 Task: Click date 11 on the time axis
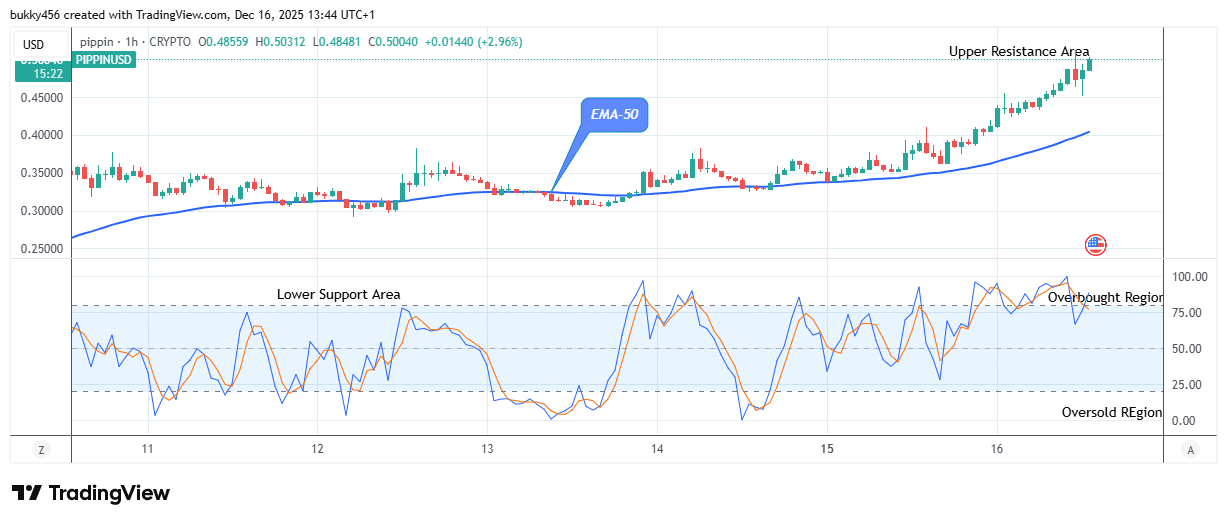click(x=147, y=451)
